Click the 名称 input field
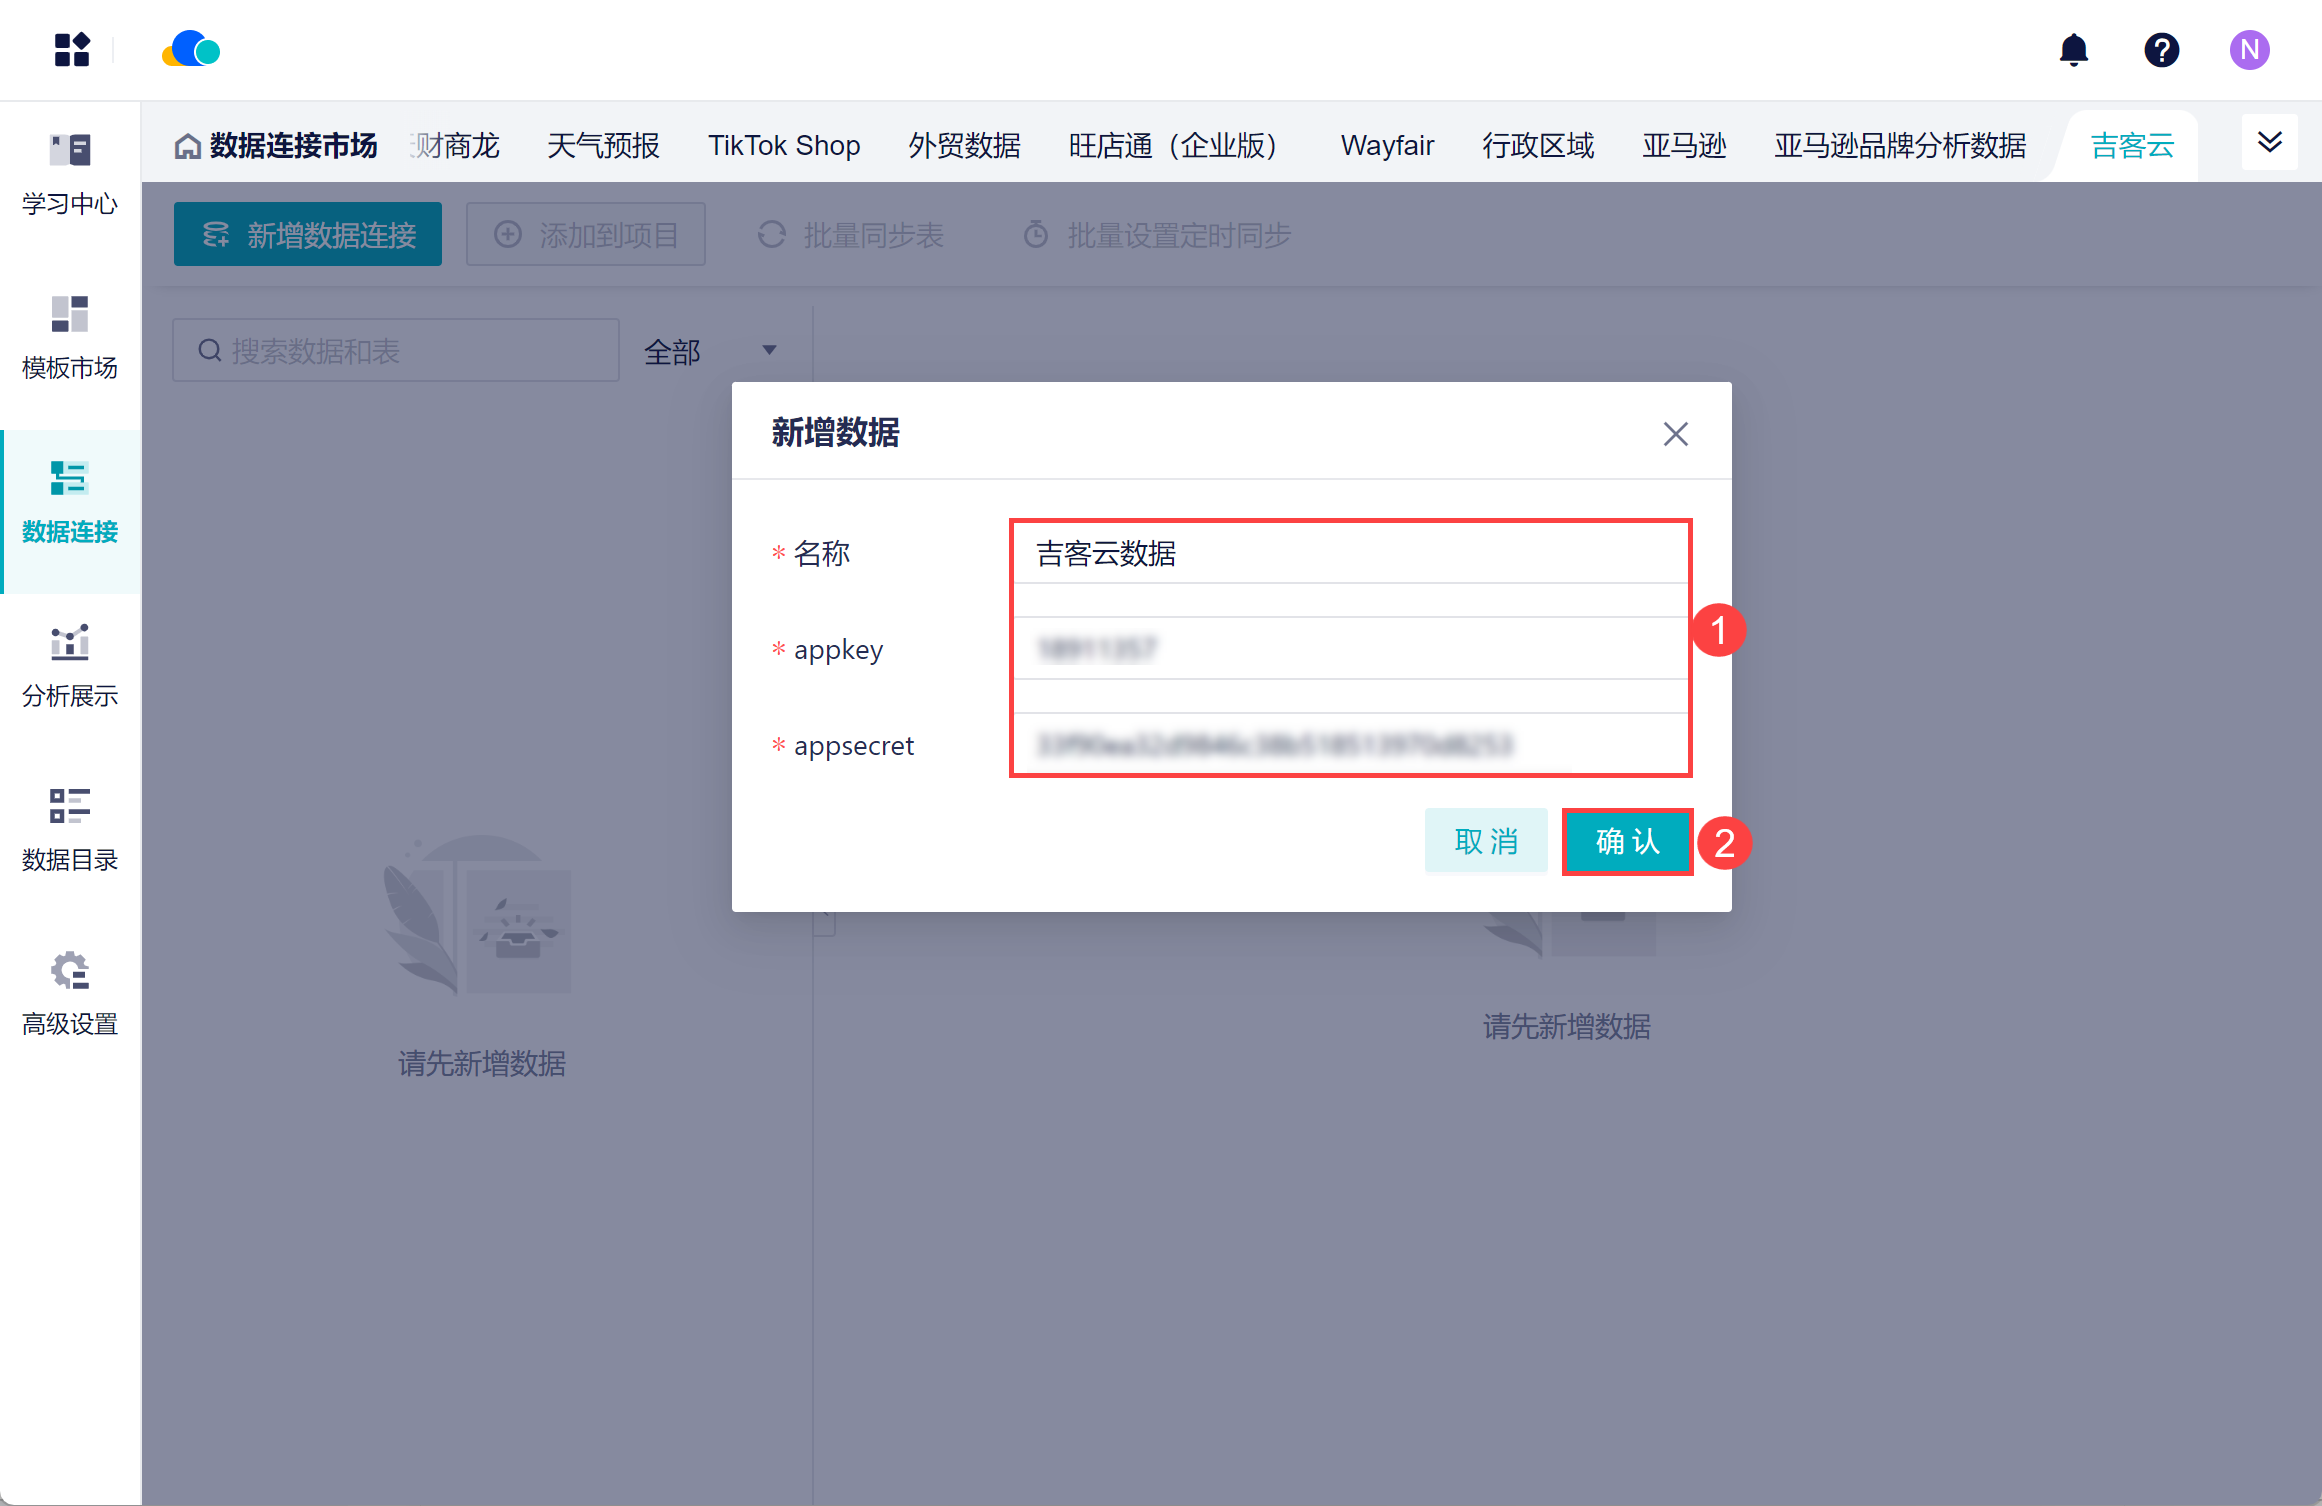 (x=1350, y=553)
